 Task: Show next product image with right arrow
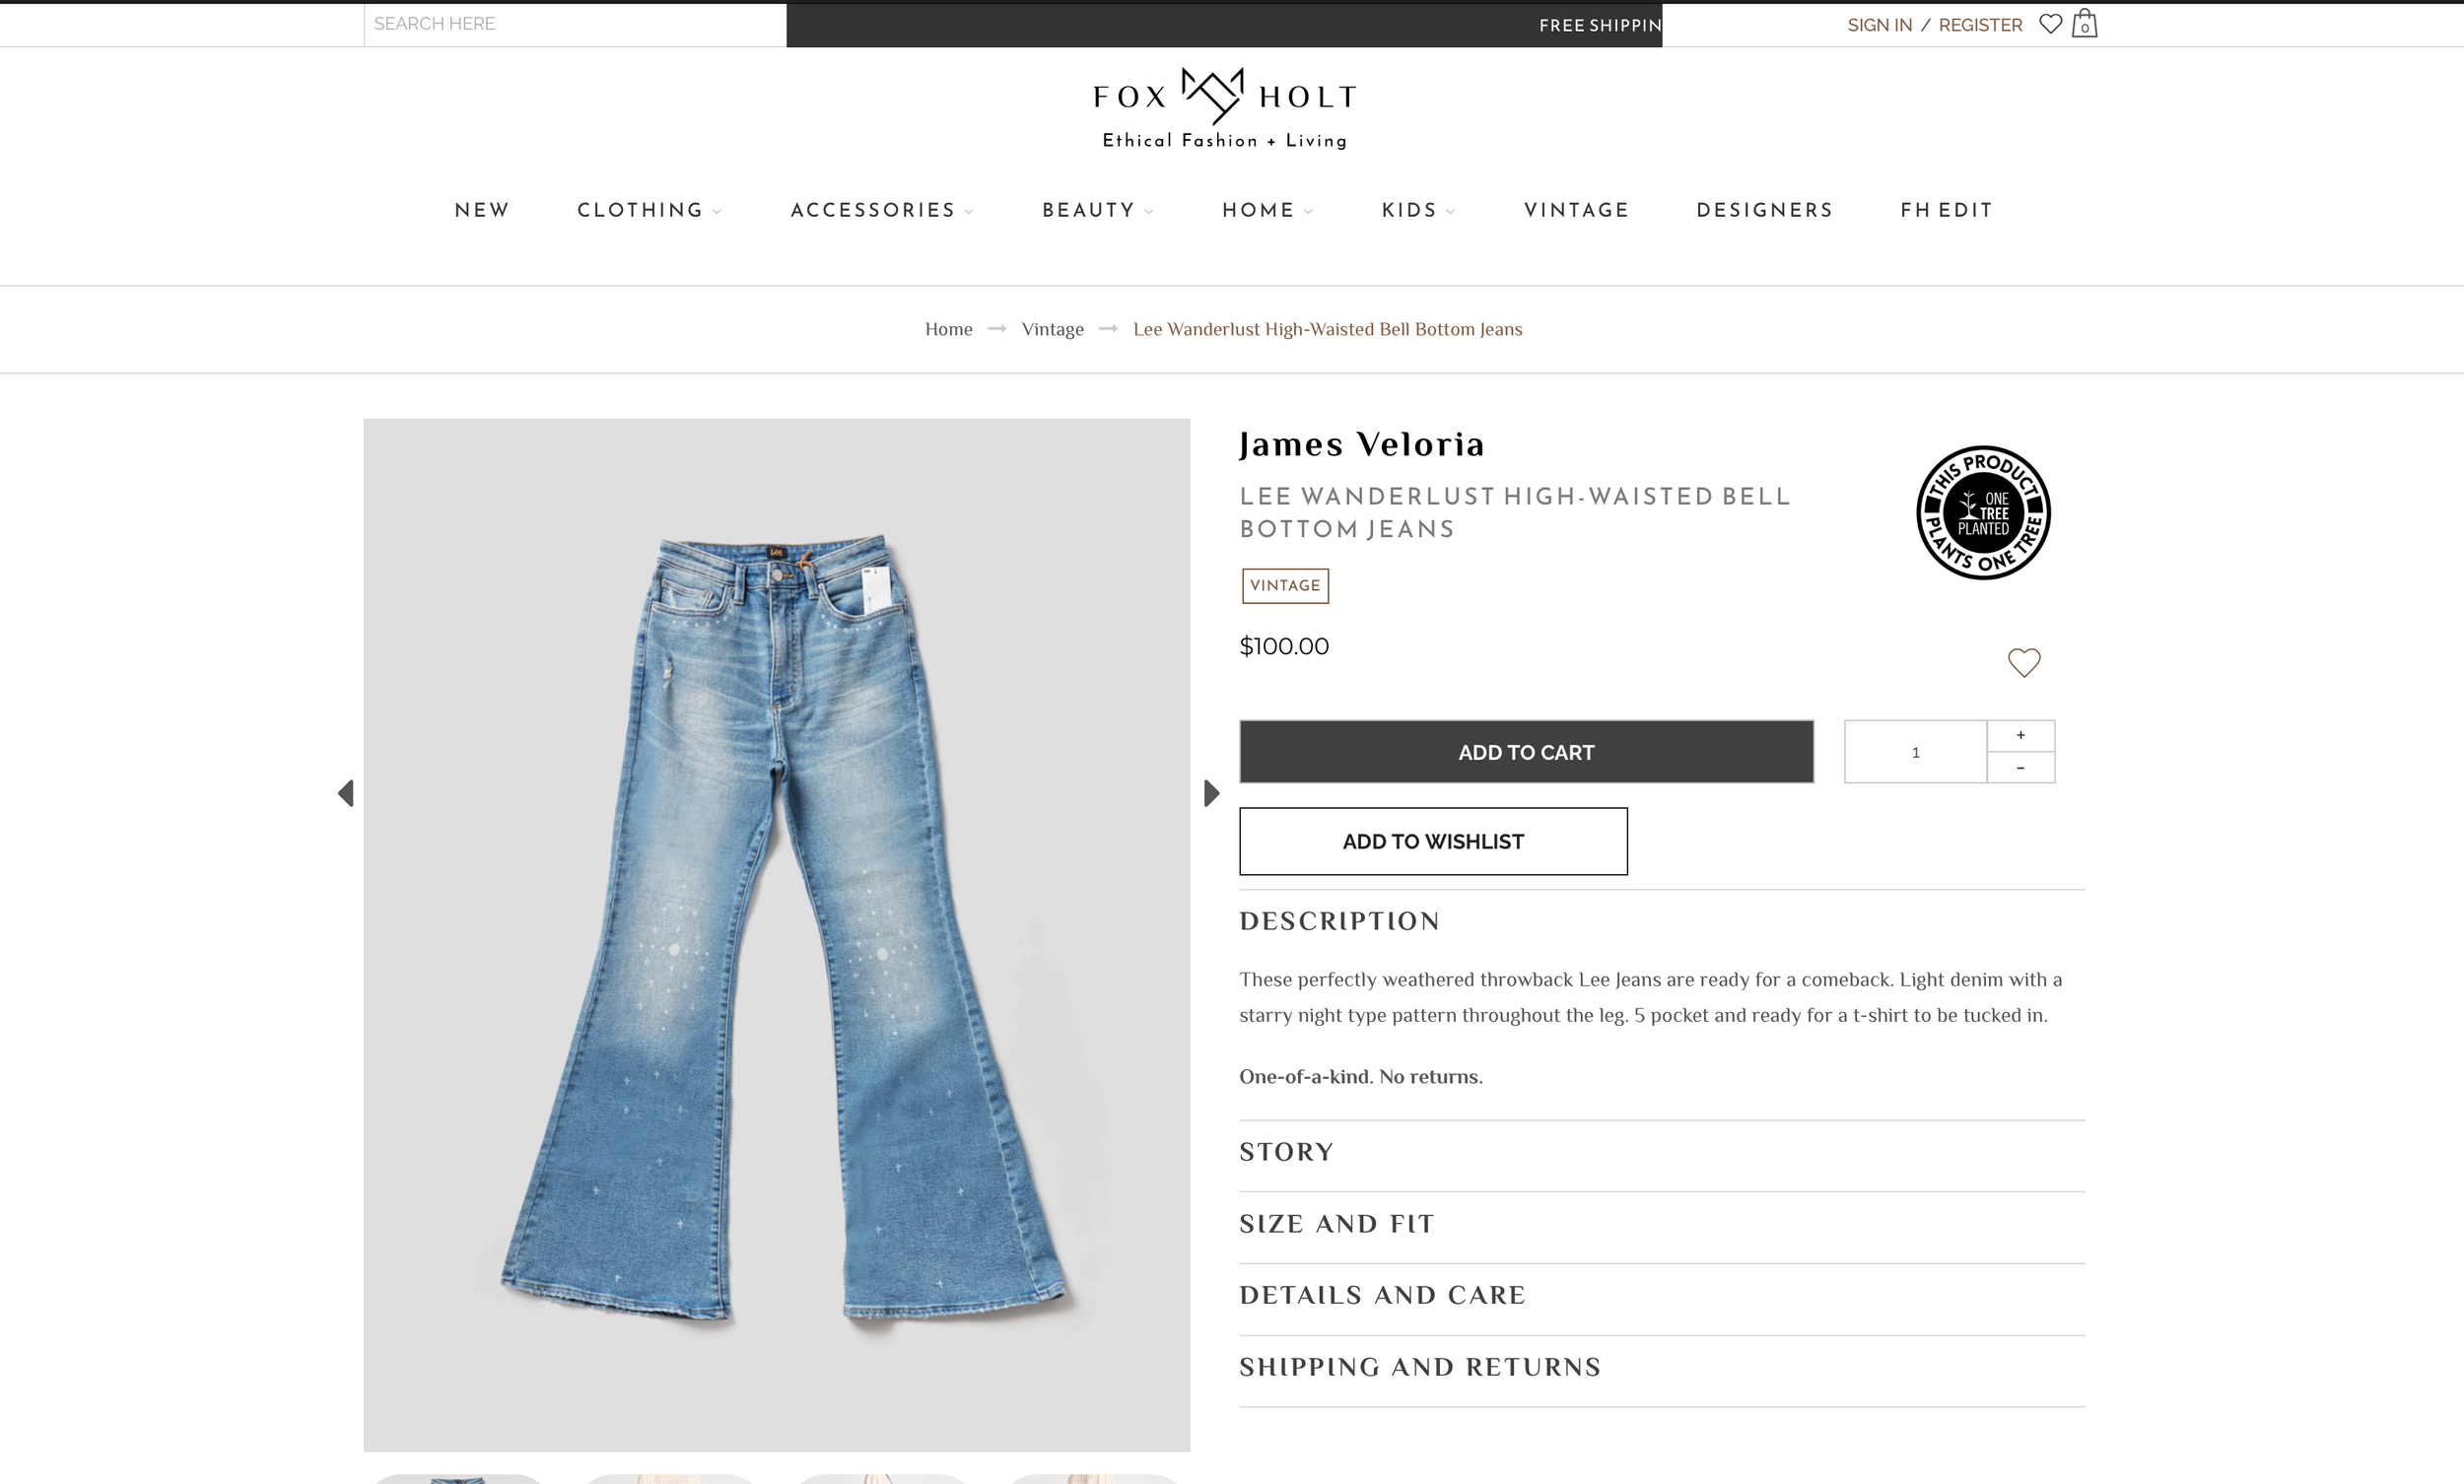coord(1211,793)
